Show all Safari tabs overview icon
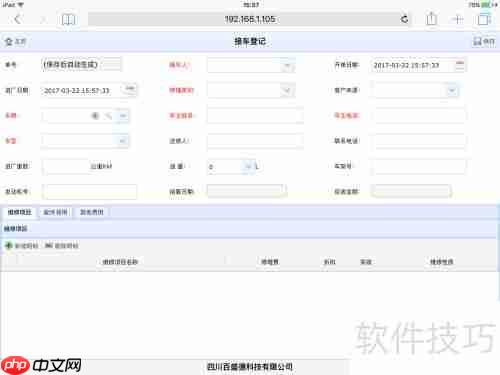Viewport: 500px width, 375px height. click(x=484, y=19)
